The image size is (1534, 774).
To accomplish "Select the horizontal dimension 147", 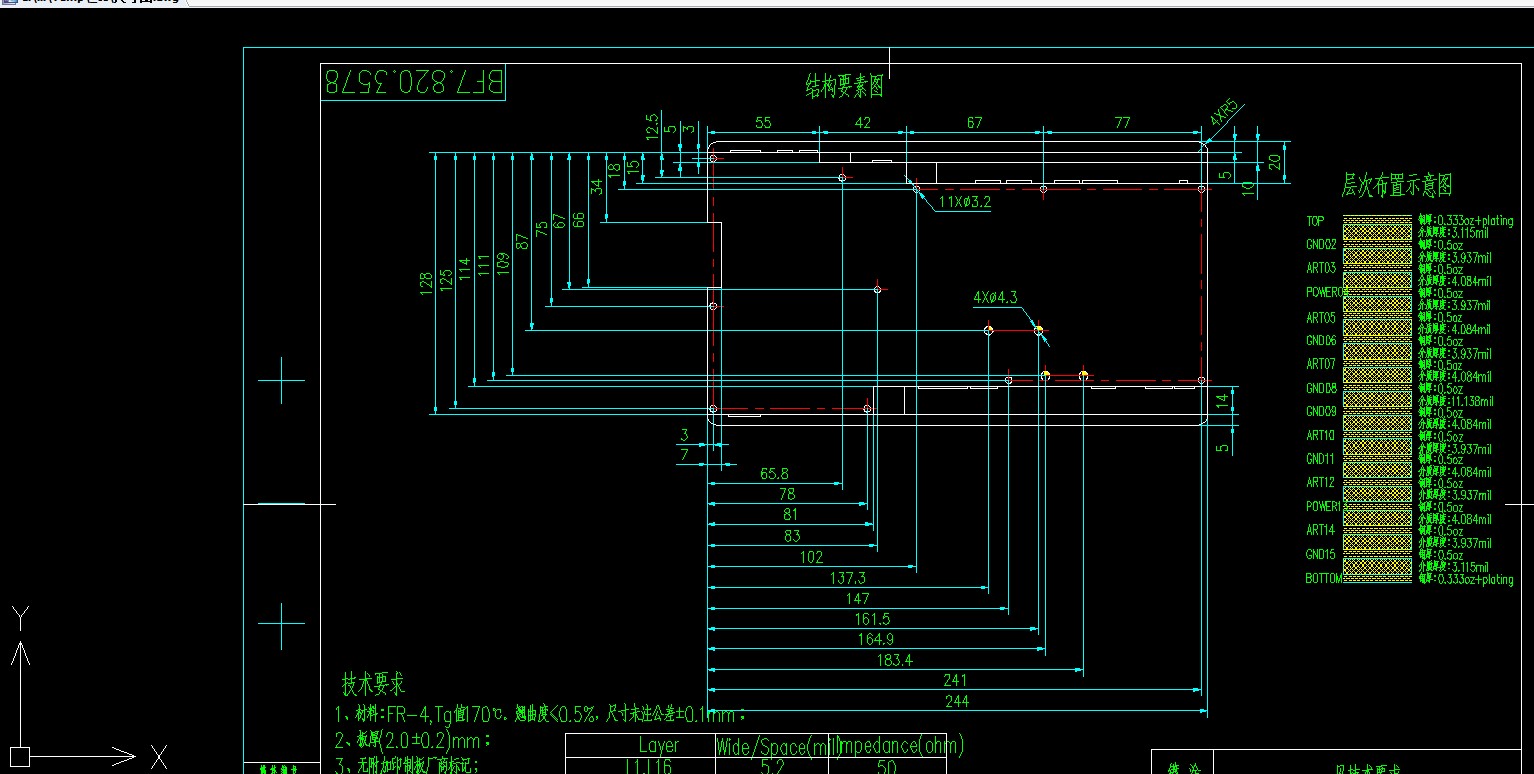I will (857, 599).
